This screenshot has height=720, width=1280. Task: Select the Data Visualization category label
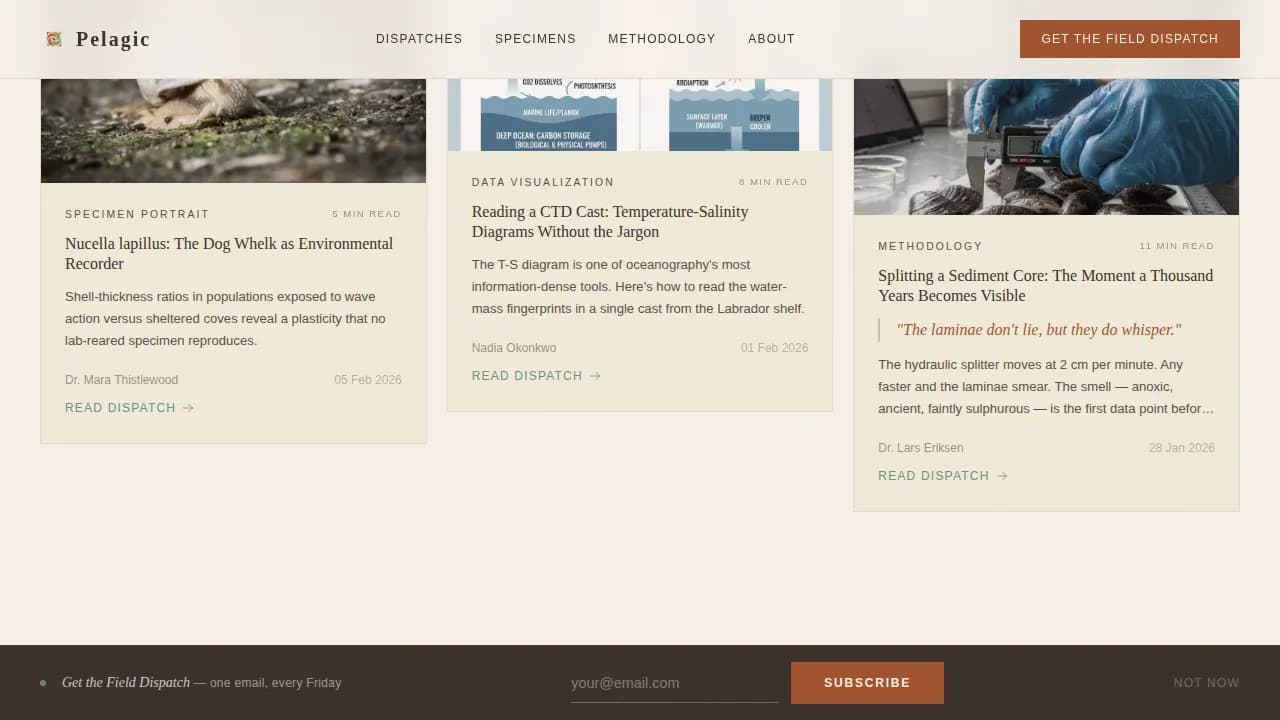click(x=543, y=182)
